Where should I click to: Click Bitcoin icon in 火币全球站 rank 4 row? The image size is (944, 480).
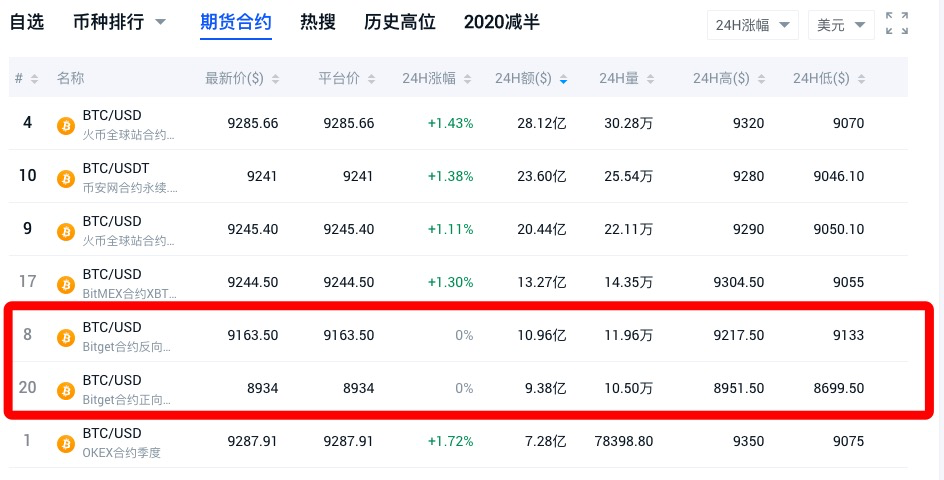pos(66,126)
